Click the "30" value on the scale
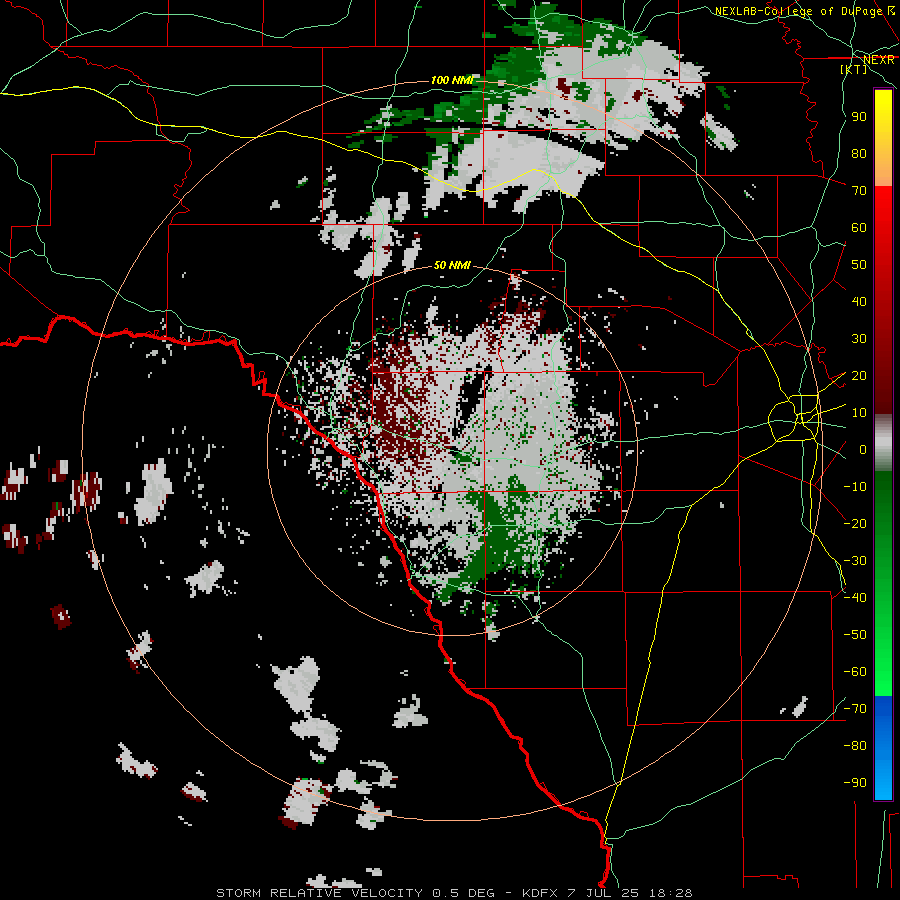 tap(859, 339)
